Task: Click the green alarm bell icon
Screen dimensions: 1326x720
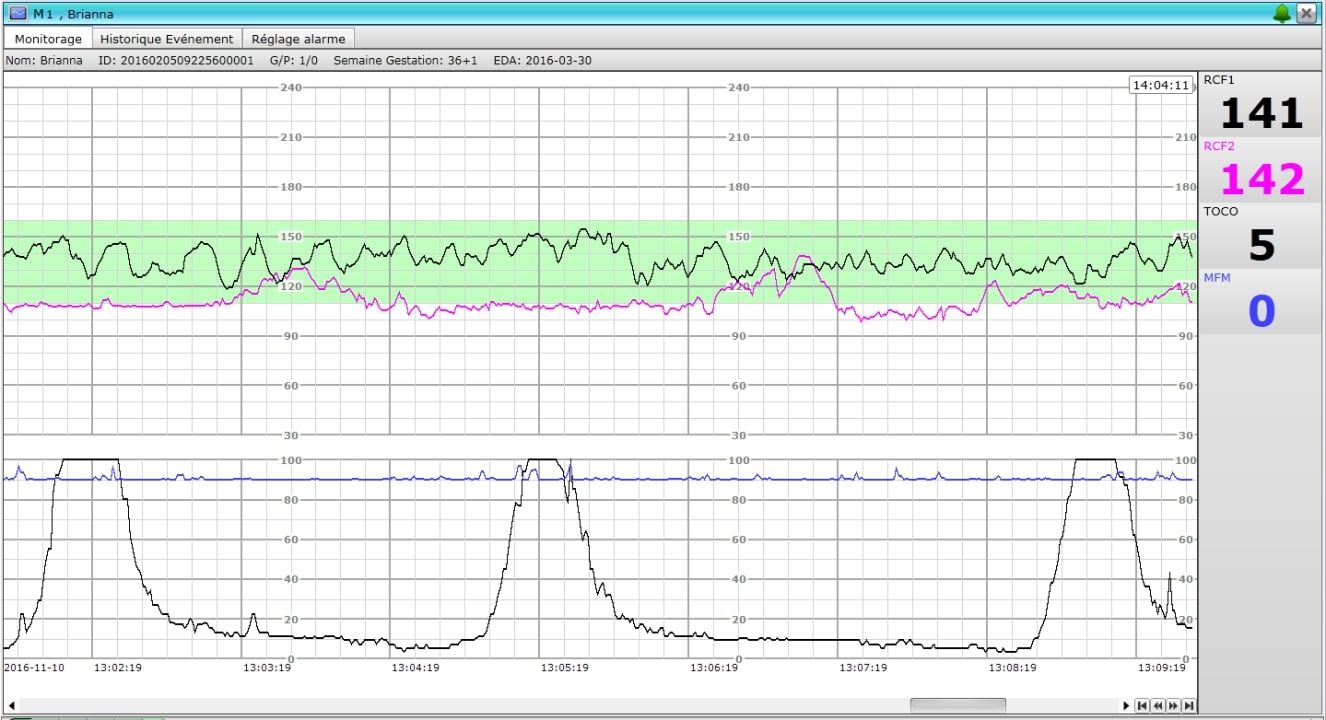Action: coord(1282,13)
